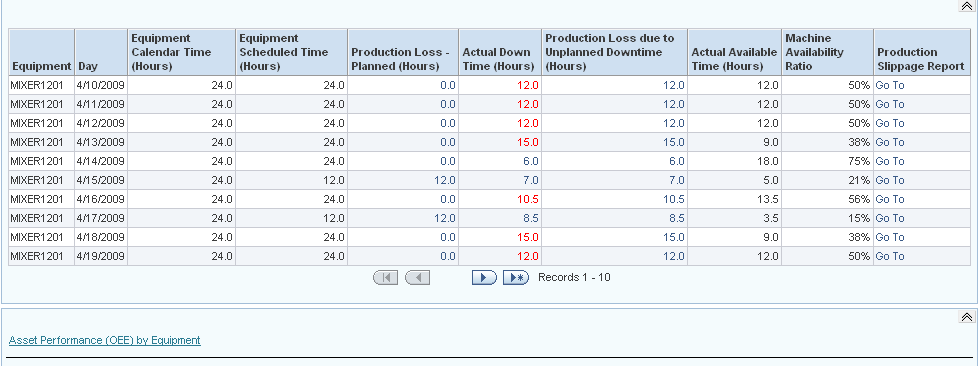
Task: Open red down time 15.0 for 4/13/2009
Action: click(x=528, y=142)
